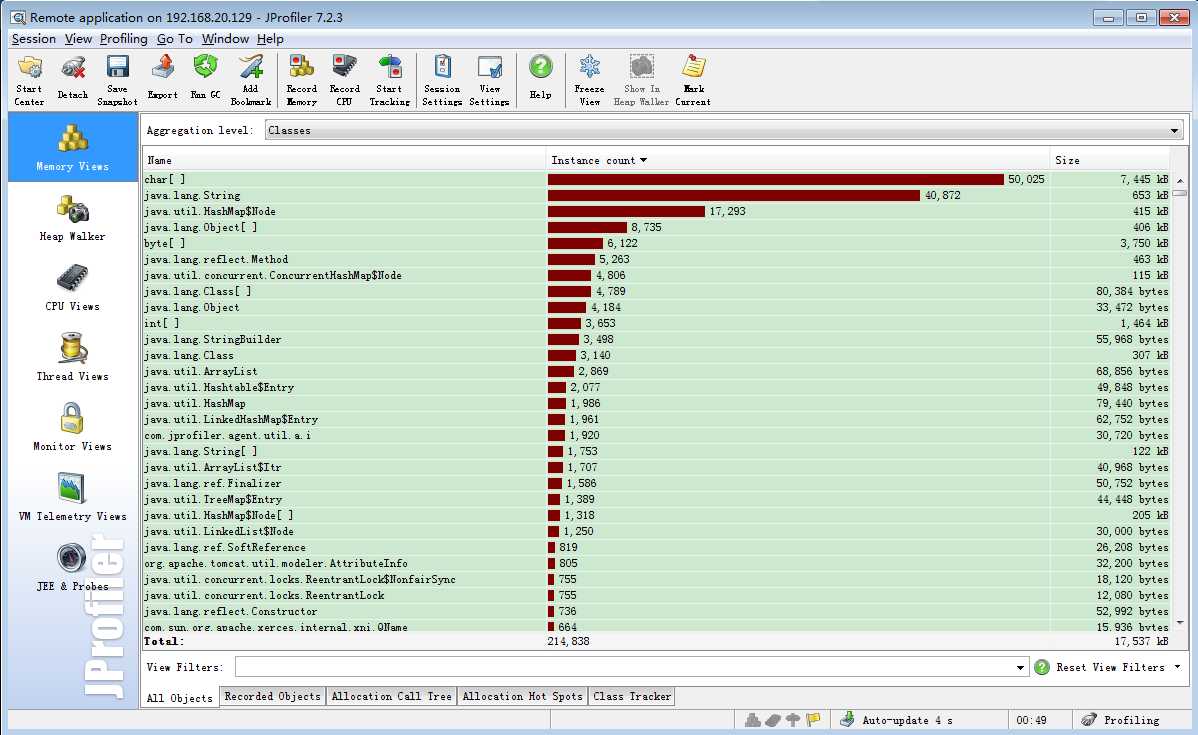Image resolution: width=1198 pixels, height=735 pixels.
Task: Click Reset View Filters
Action: [1110, 667]
